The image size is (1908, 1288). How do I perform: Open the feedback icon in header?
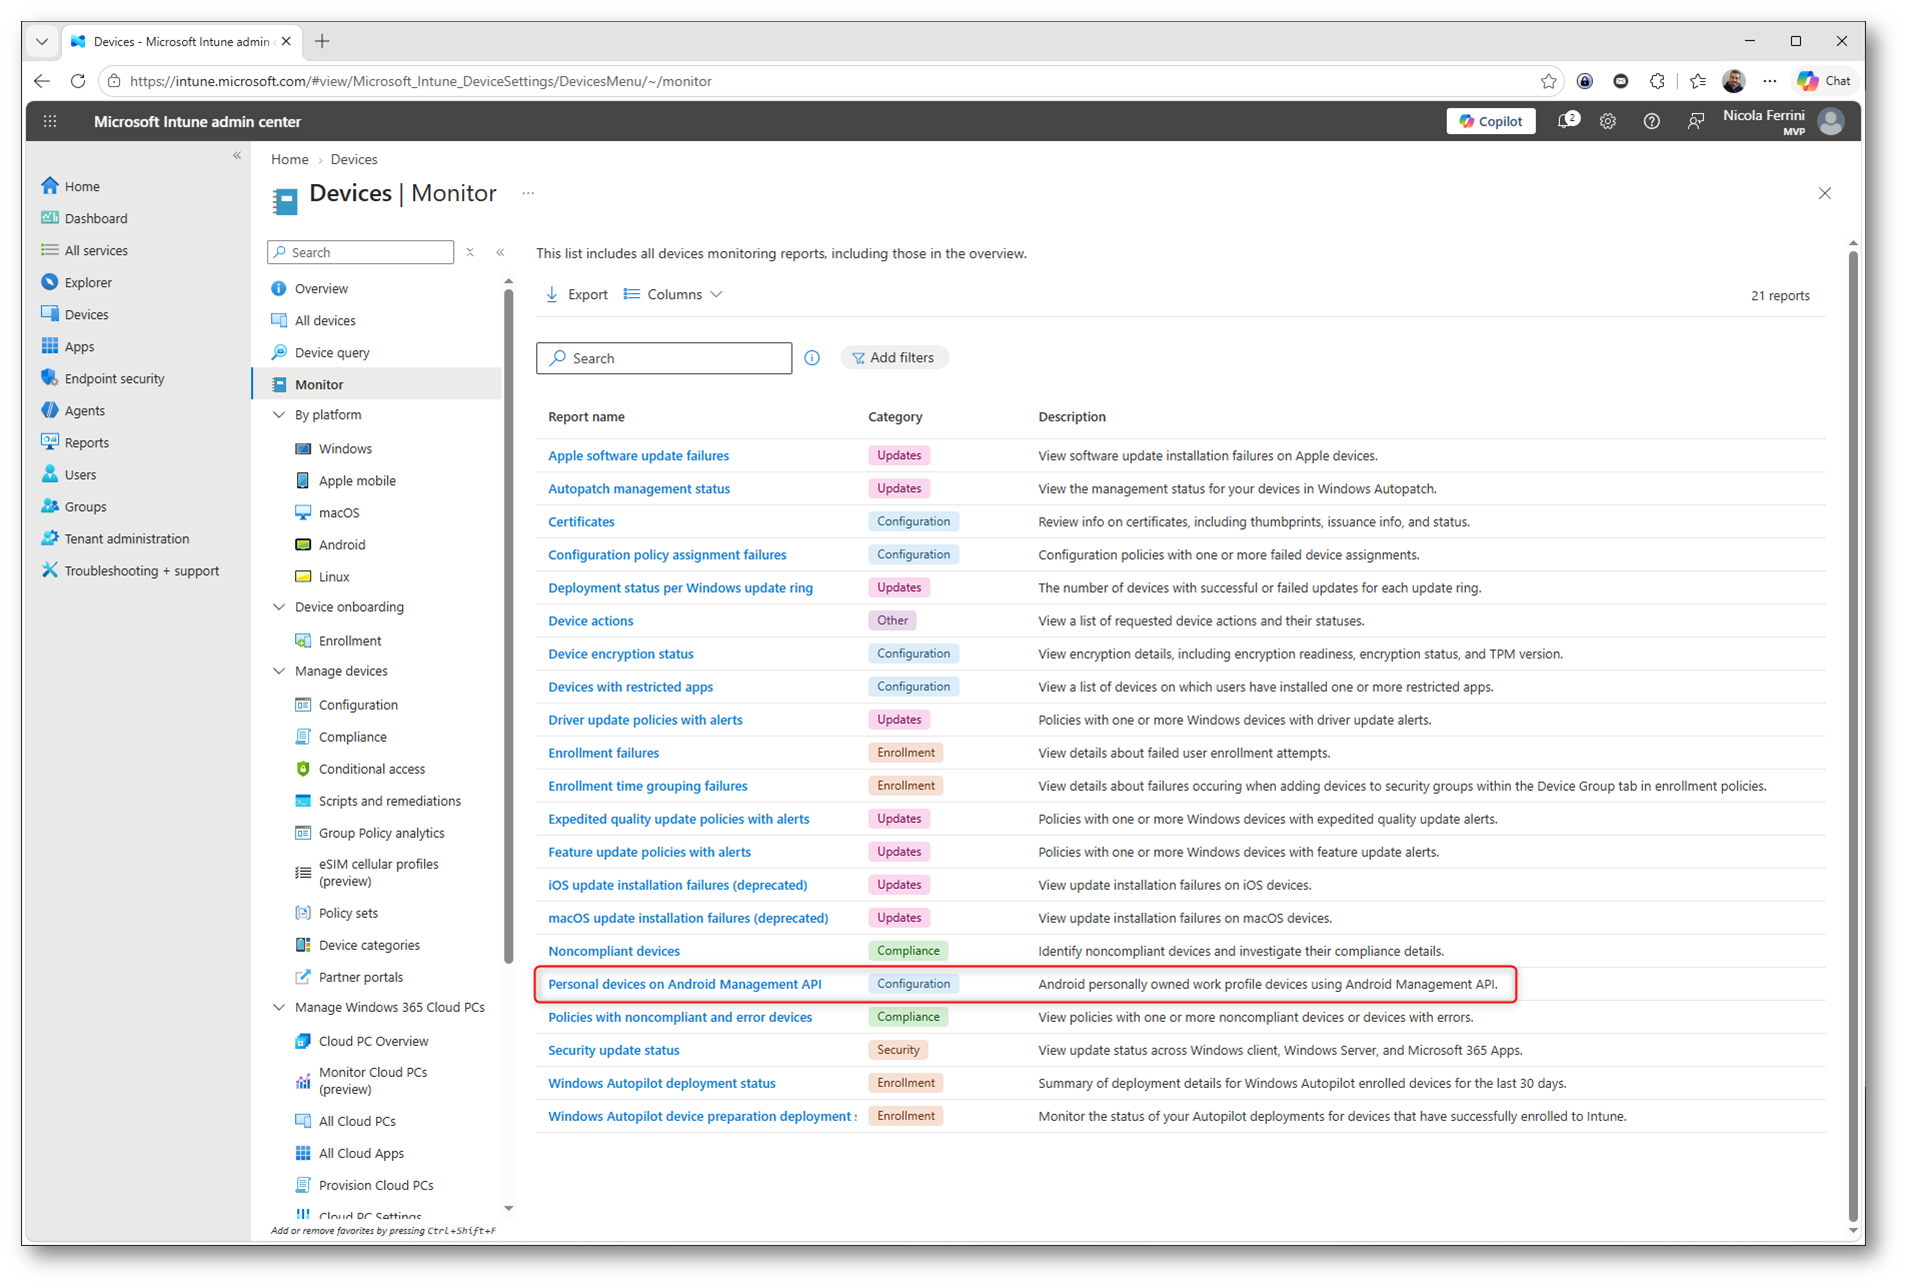(x=1695, y=121)
